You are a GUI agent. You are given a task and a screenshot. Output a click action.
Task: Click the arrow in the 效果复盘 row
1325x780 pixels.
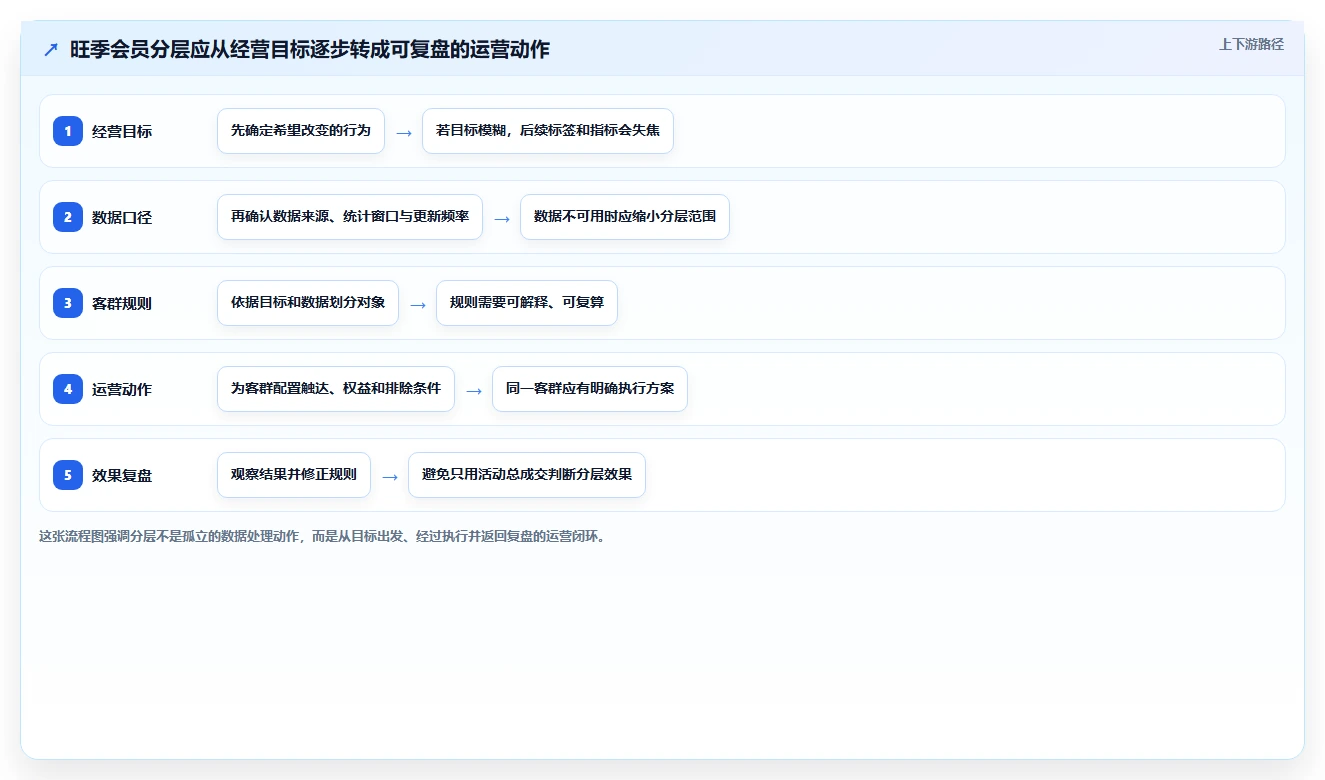point(390,476)
